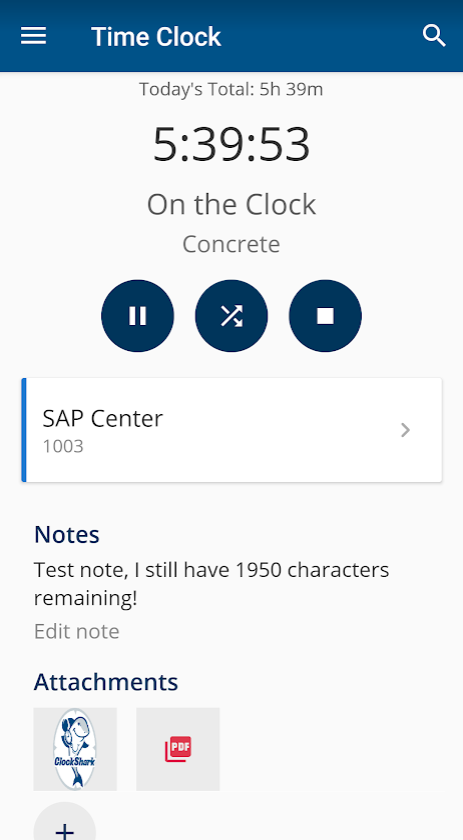Stop the clock to clock out

tap(325, 316)
